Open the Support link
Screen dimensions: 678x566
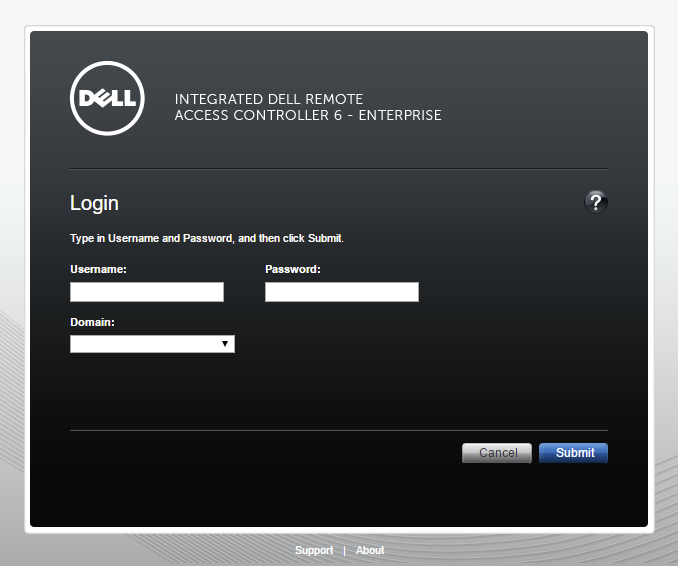[x=314, y=551]
